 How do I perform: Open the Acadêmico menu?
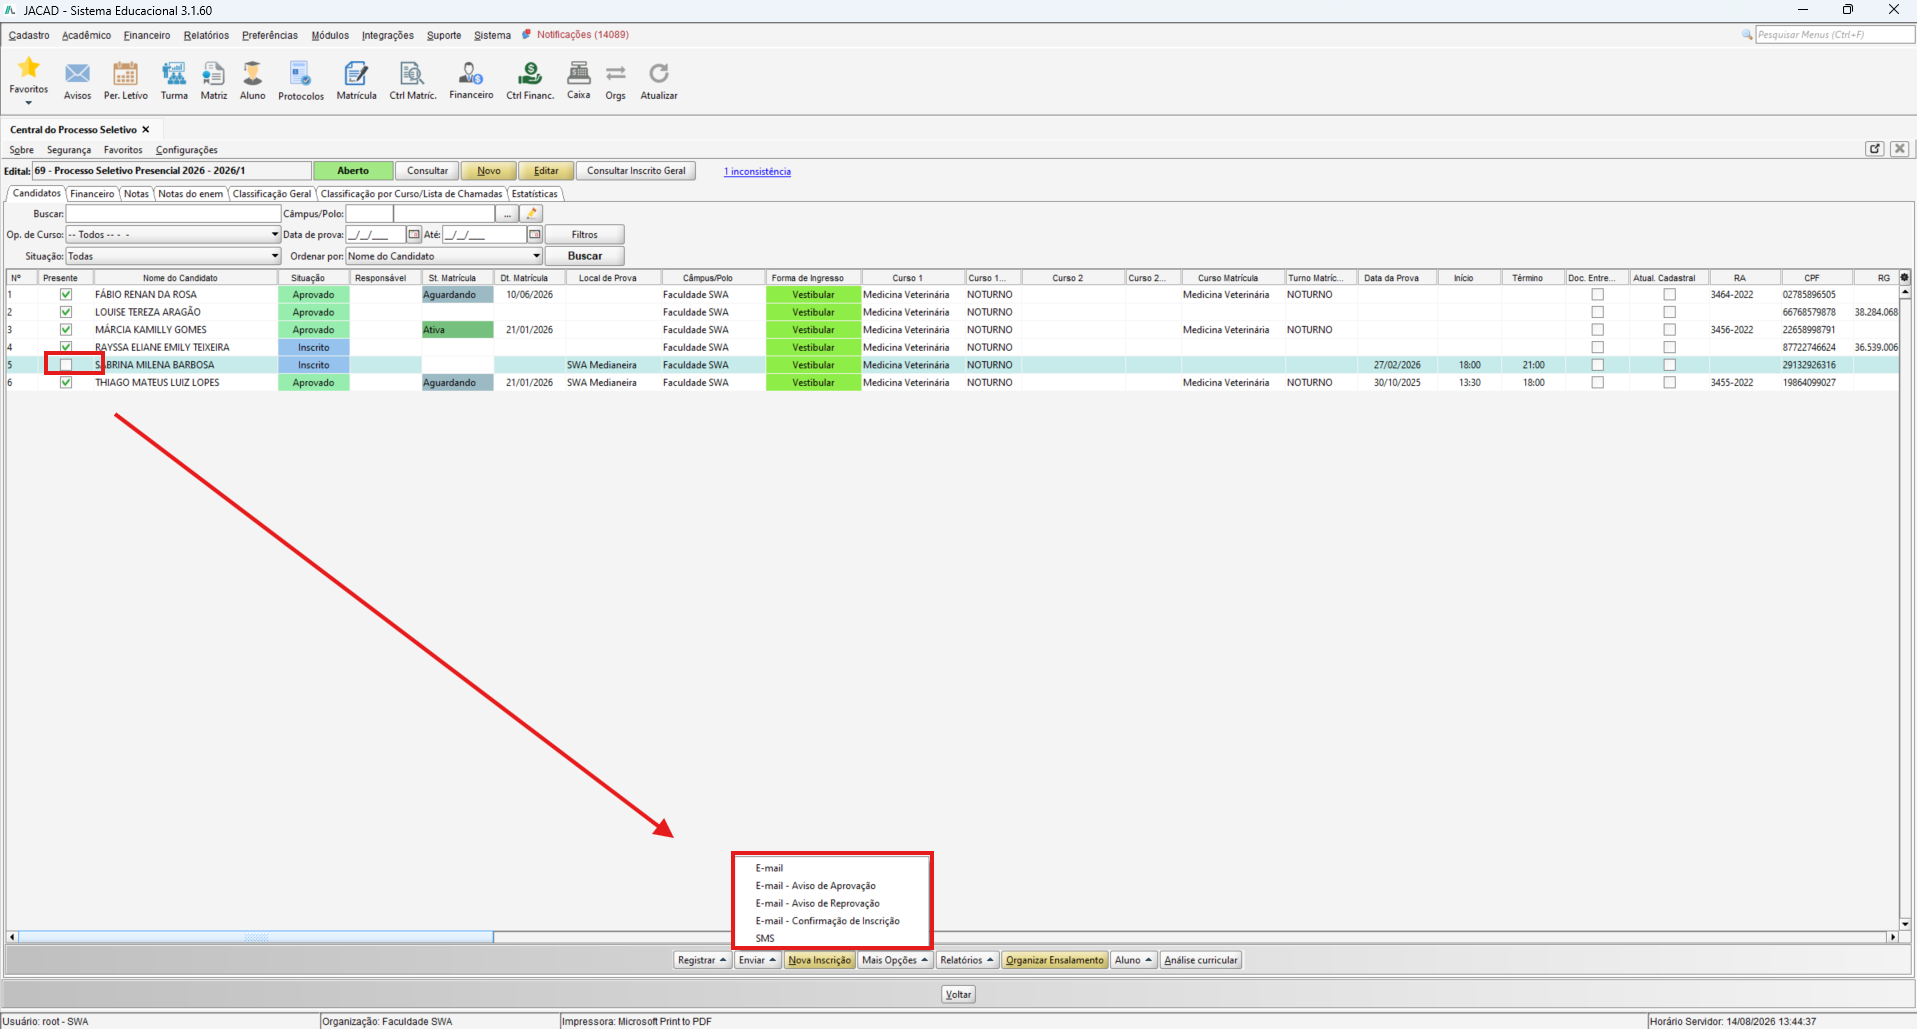coord(86,35)
